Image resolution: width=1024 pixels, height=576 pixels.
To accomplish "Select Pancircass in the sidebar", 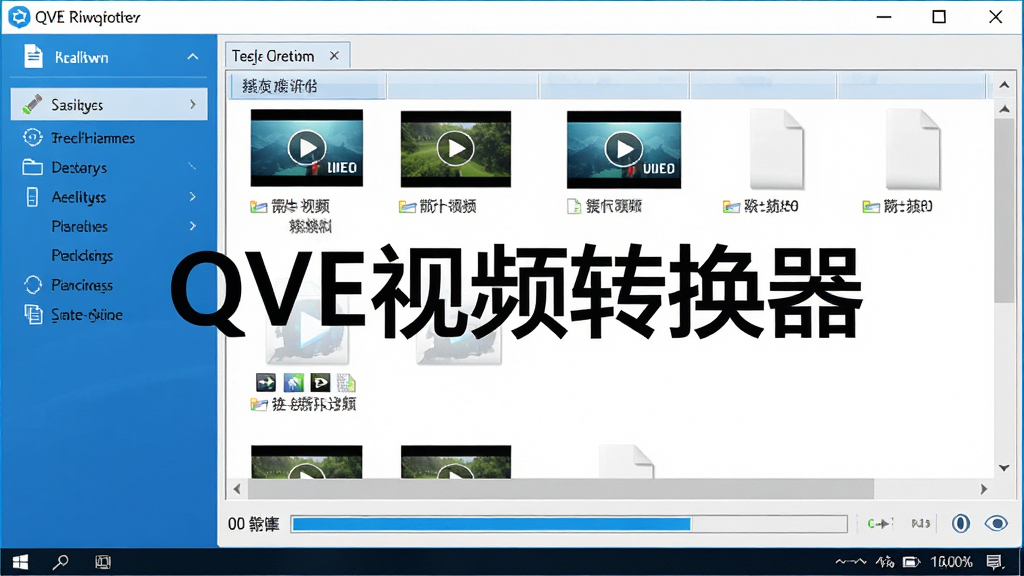I will click(82, 285).
